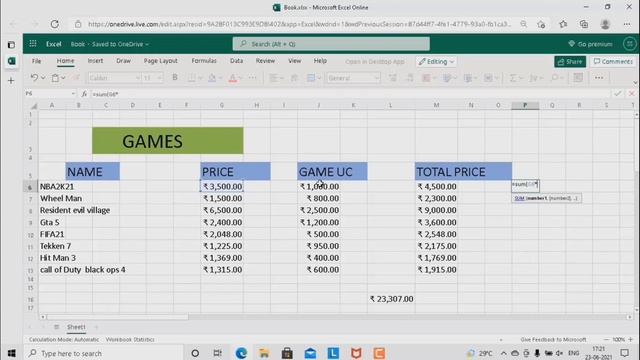The height and width of the screenshot is (360, 640).
Task: Click Go premium
Action: click(590, 44)
